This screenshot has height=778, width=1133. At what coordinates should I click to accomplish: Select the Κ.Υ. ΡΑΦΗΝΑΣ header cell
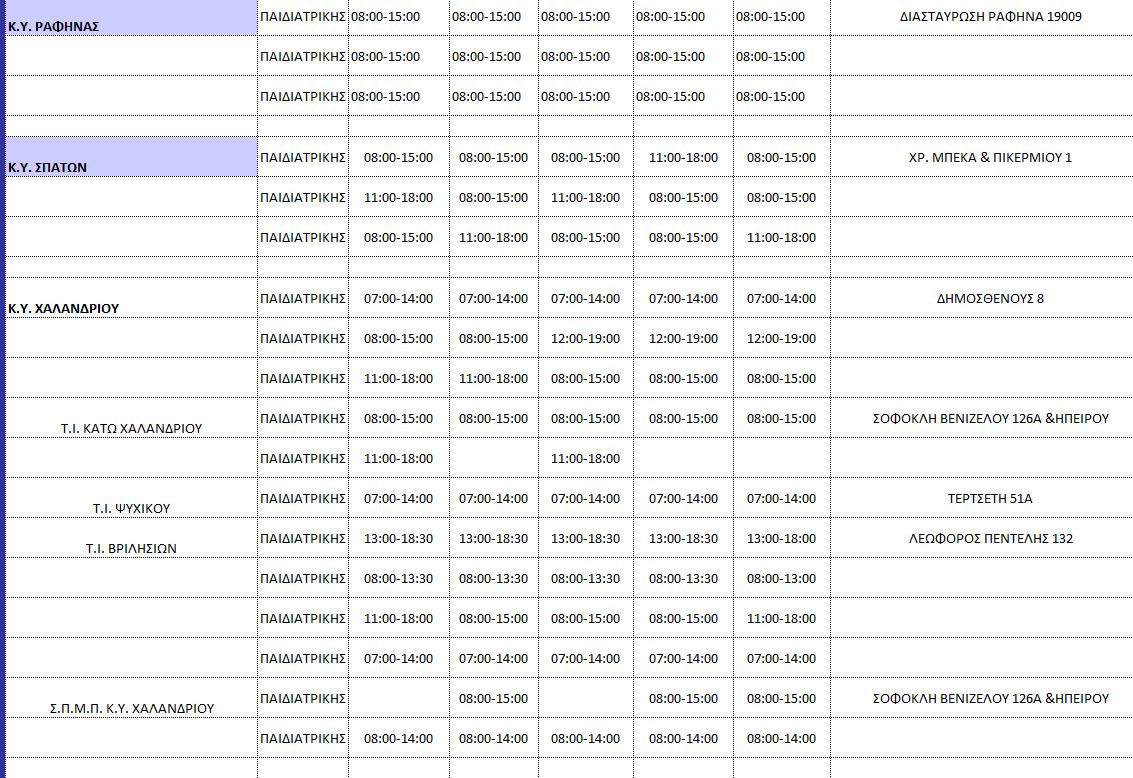(130, 18)
